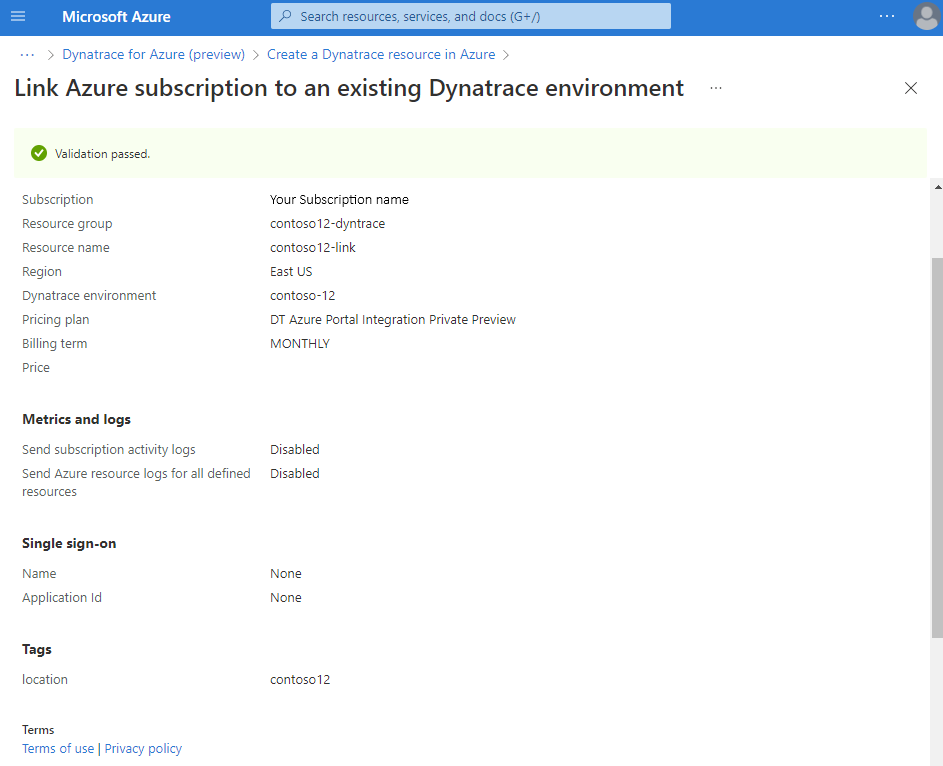Open the Azure portal hamburger menu
The height and width of the screenshot is (766, 943).
[18, 16]
